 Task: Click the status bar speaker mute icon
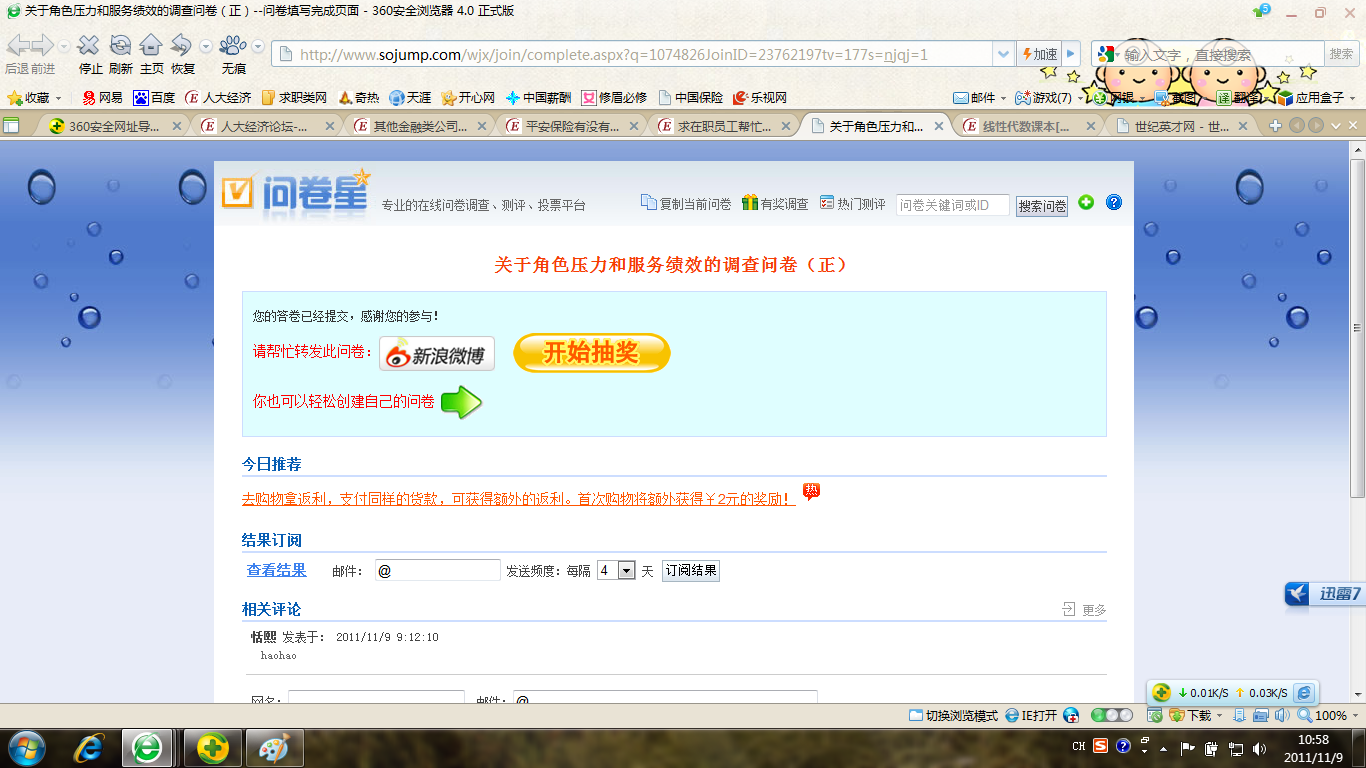click(1281, 716)
